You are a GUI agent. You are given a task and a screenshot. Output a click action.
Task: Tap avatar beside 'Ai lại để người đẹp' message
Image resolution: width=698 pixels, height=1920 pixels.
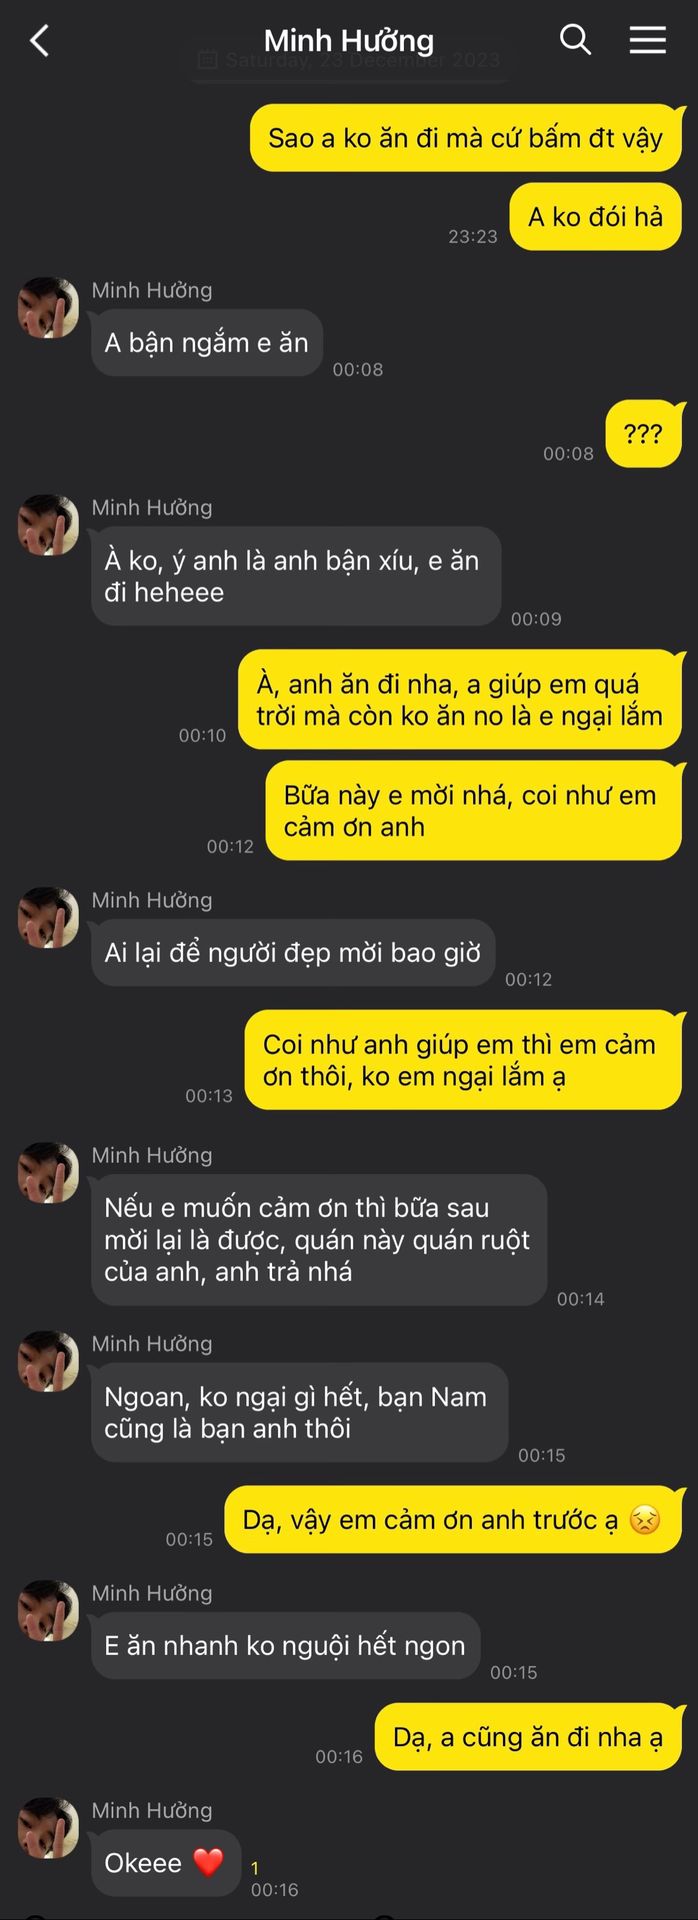[48, 918]
